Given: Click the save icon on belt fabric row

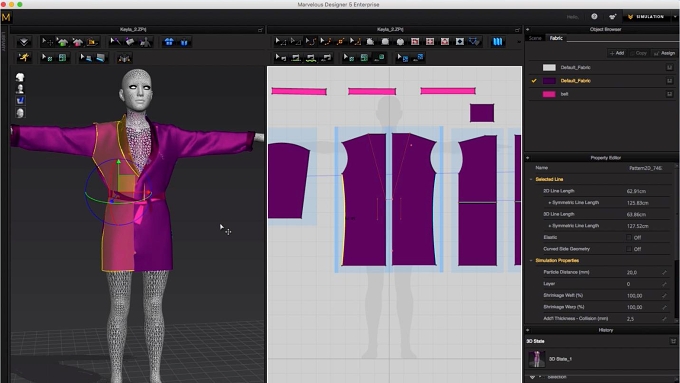Looking at the screenshot, I should [669, 94].
